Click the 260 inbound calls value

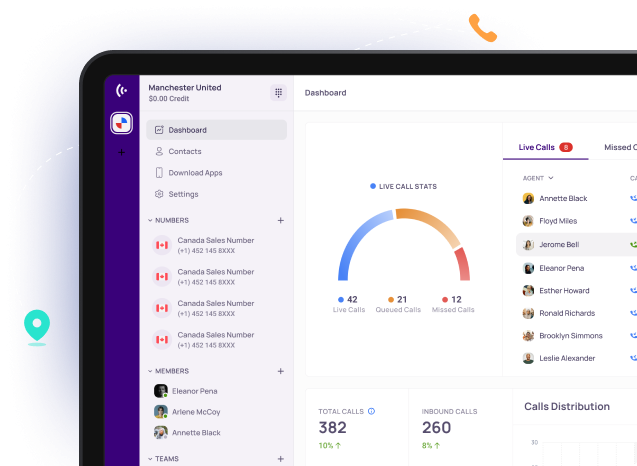(436, 427)
